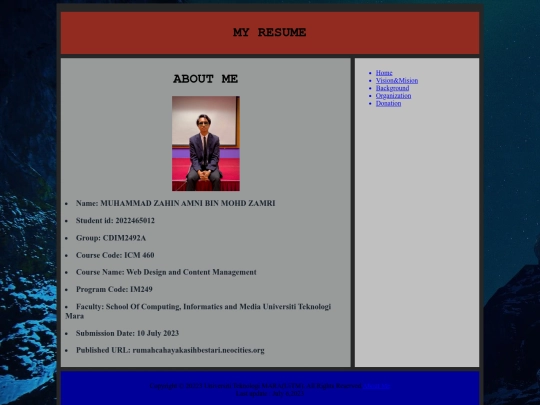Viewport: 540px width, 405px height.
Task: Click the blue link in the footer
Action: point(376,386)
